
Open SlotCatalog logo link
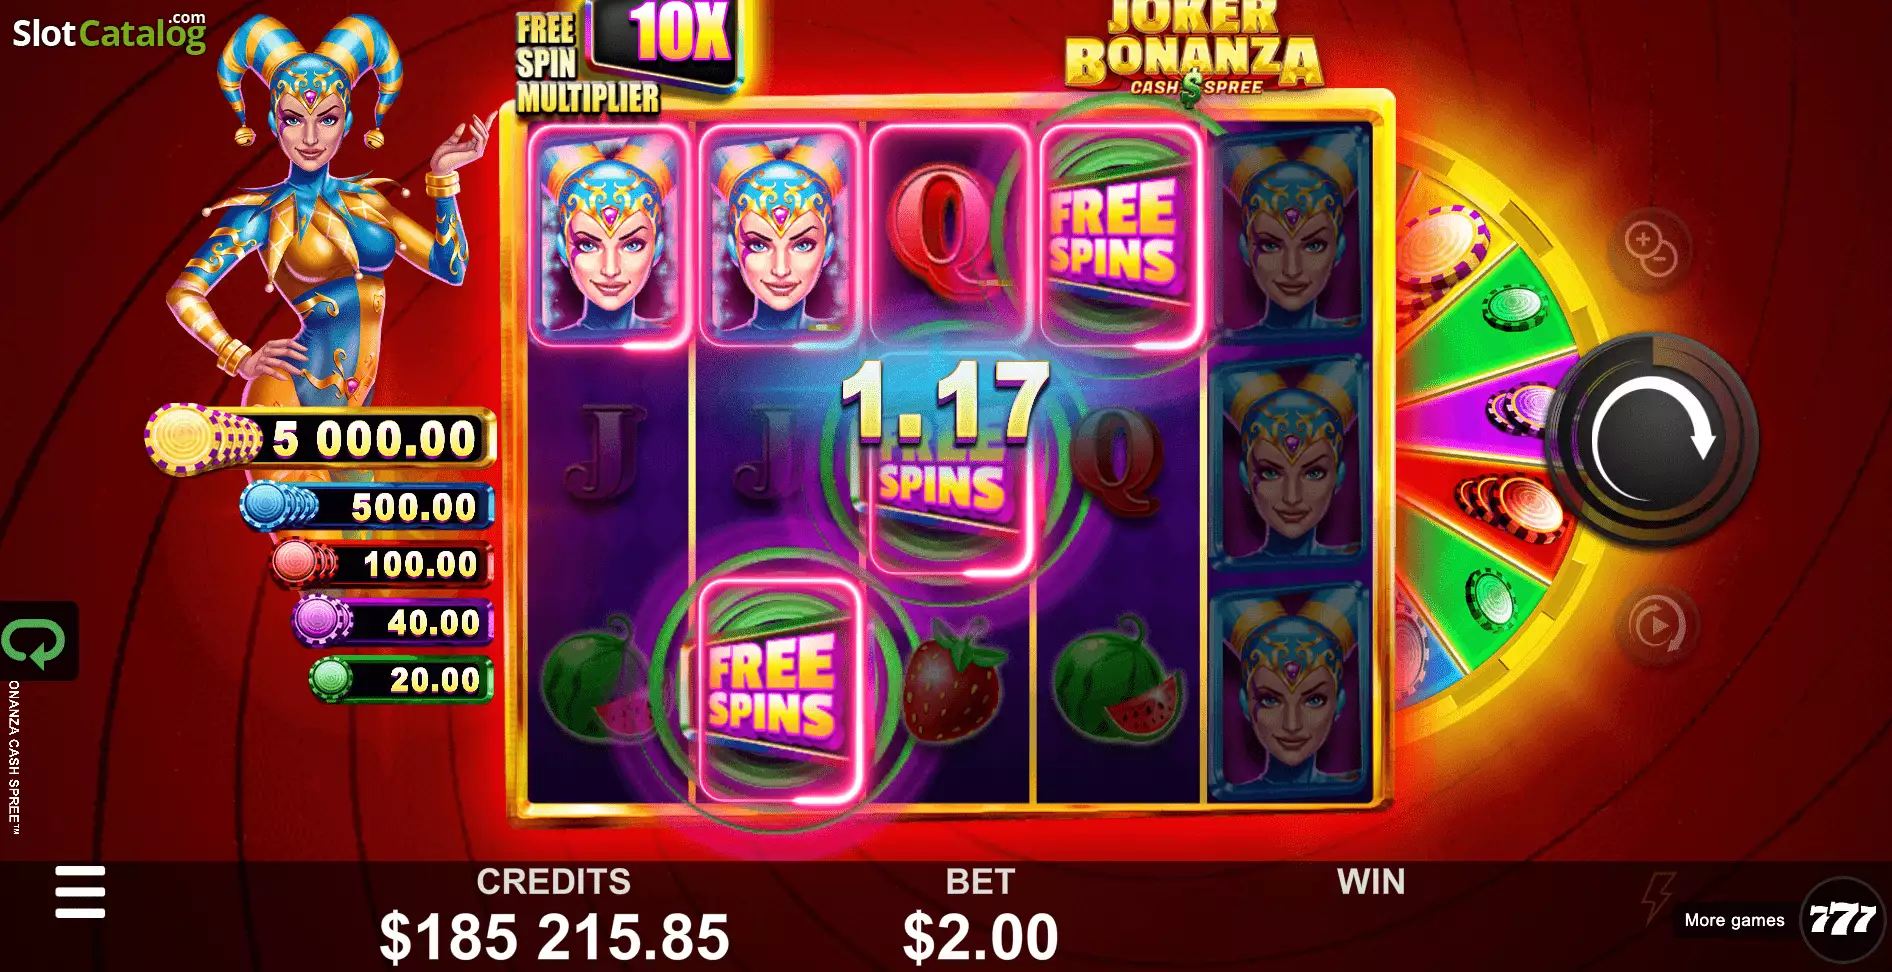tap(109, 32)
